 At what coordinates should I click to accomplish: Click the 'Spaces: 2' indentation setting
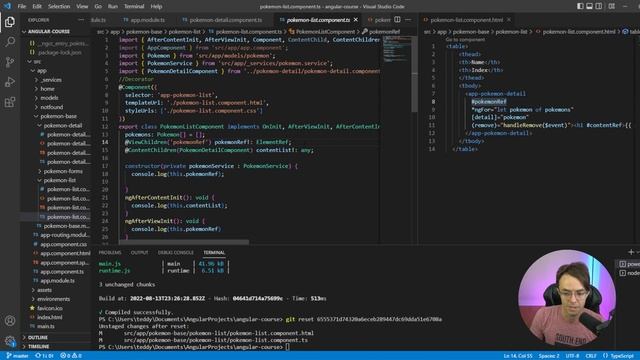click(x=549, y=356)
